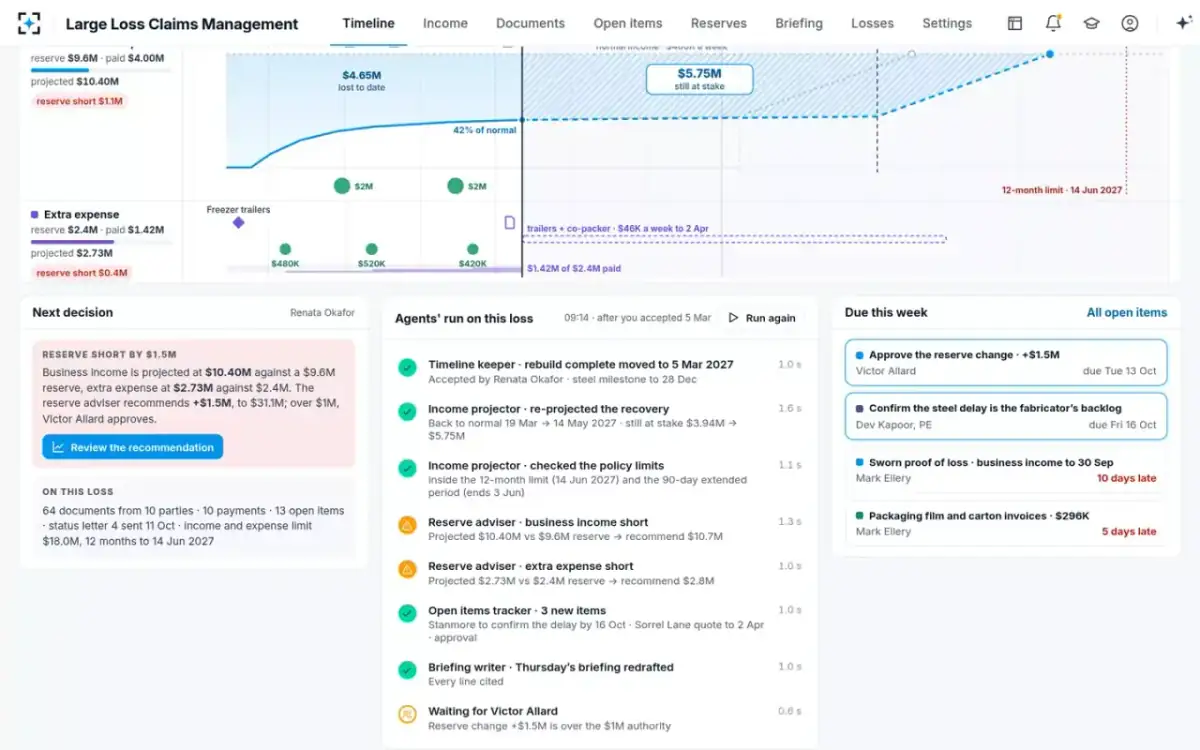Click the 12-month limit 14 Jun 2027 label
The image size is (1200, 750).
pyautogui.click(x=1062, y=190)
